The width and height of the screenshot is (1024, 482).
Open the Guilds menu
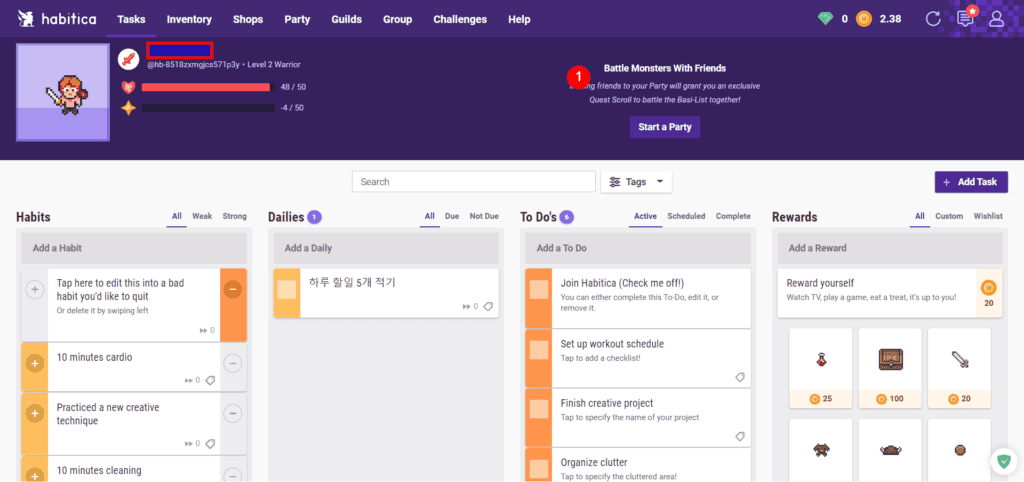click(347, 19)
